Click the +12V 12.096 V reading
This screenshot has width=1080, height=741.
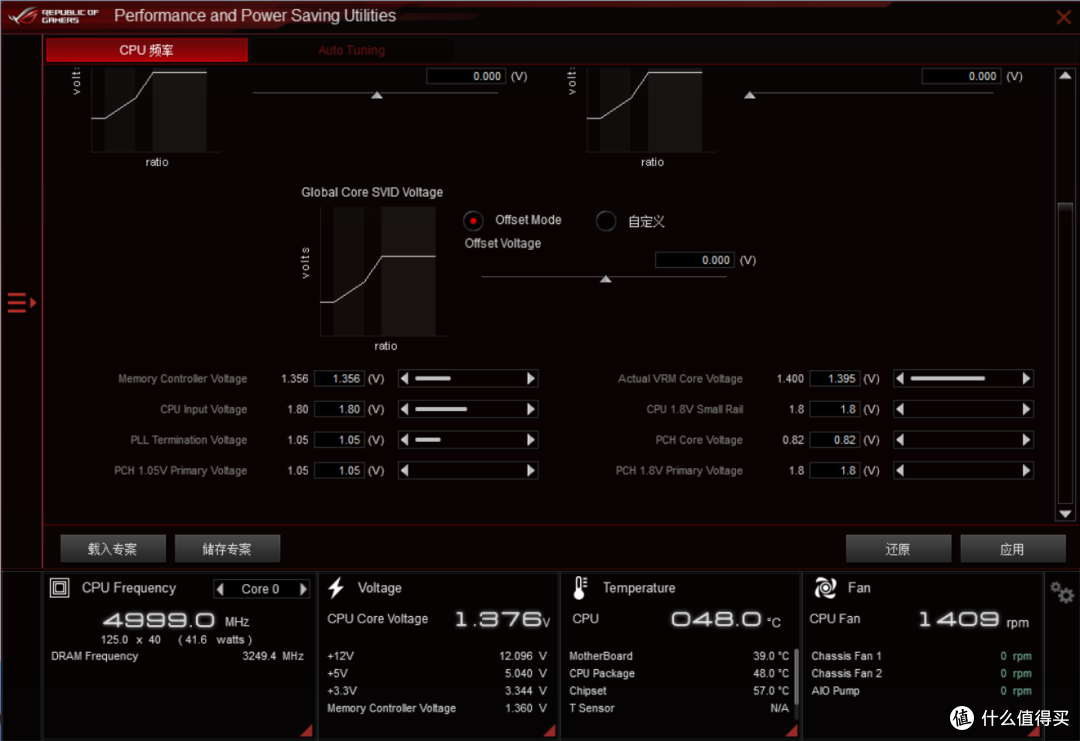click(x=523, y=656)
